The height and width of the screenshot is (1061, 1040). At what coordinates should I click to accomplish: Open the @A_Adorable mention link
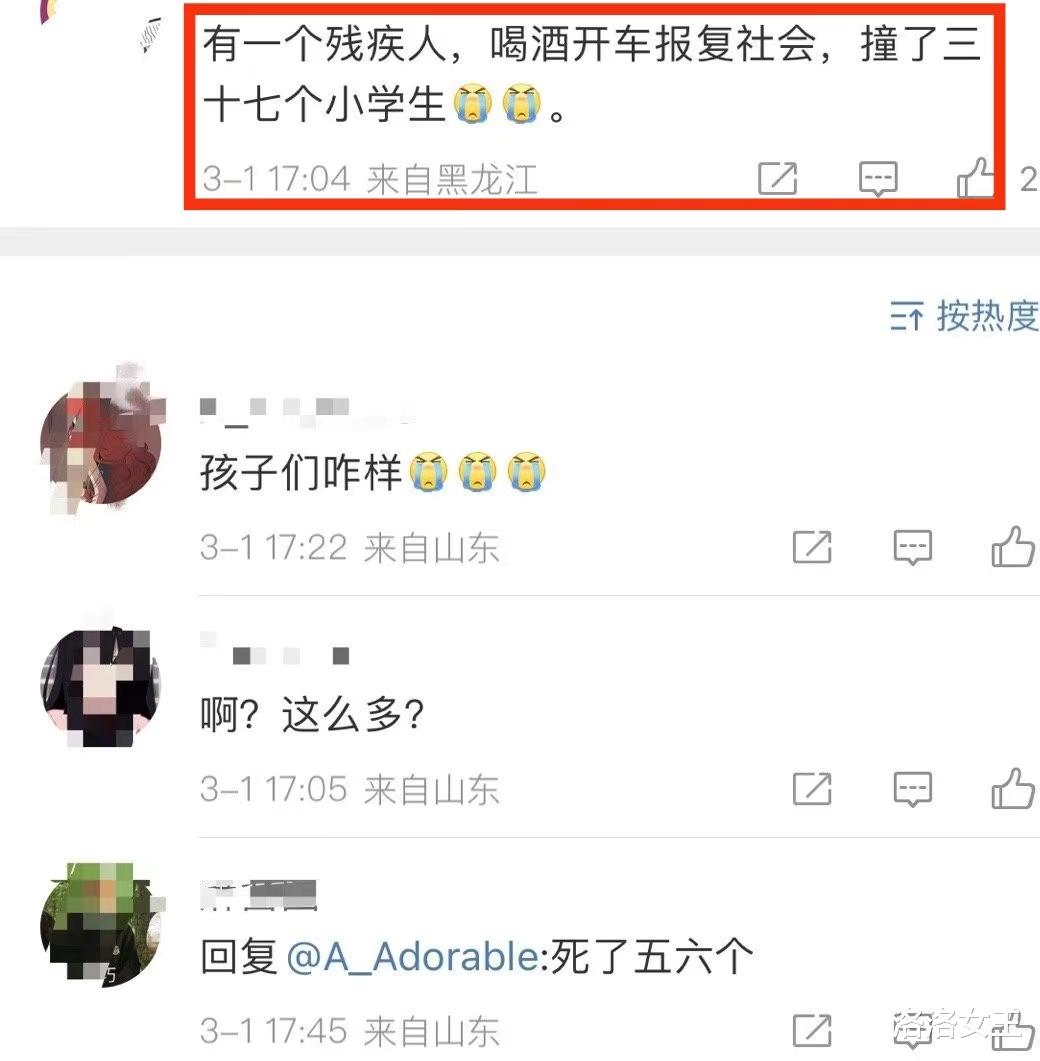point(412,957)
